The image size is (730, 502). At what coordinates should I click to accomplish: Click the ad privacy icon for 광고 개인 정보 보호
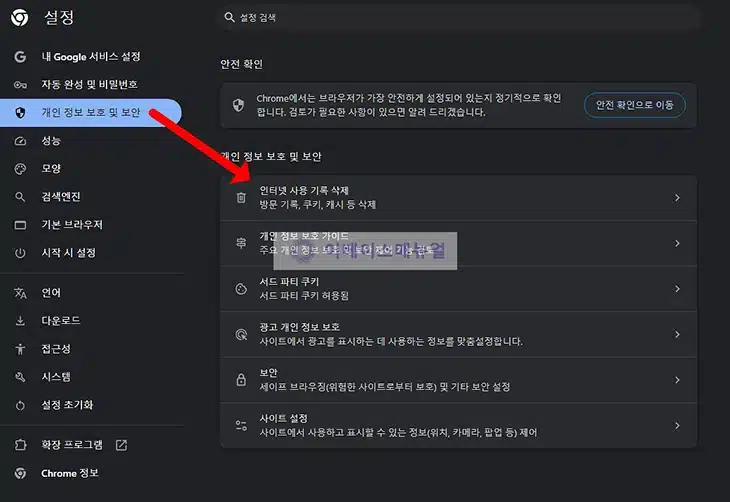(241, 334)
